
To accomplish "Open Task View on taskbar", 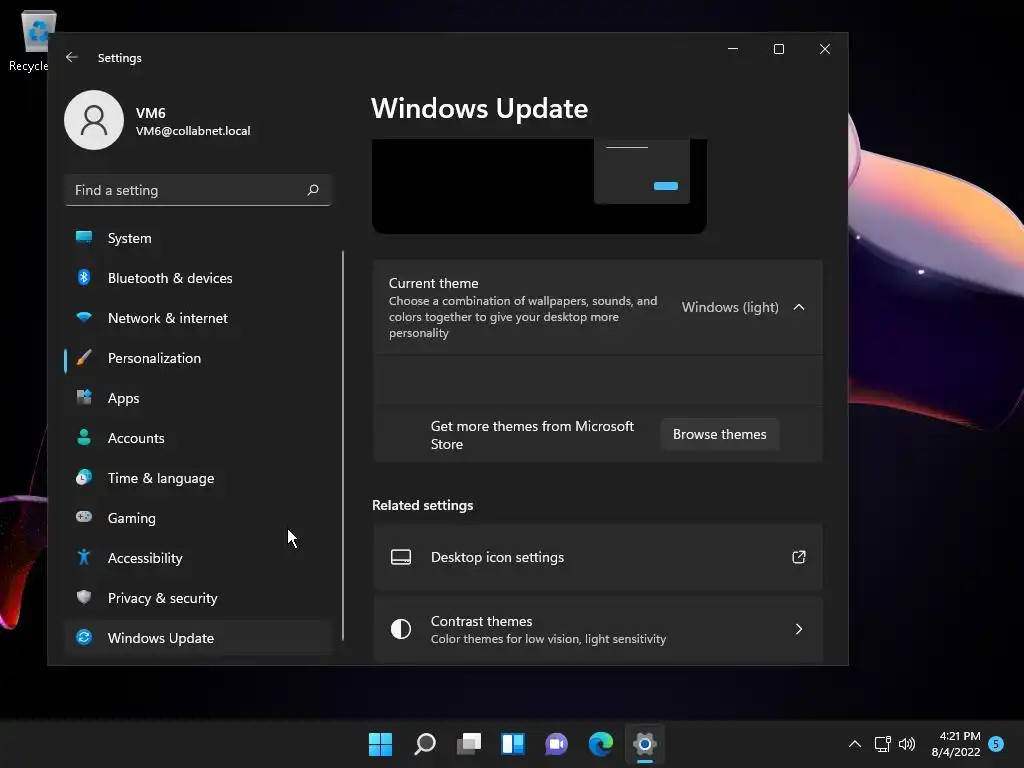I will coord(469,744).
